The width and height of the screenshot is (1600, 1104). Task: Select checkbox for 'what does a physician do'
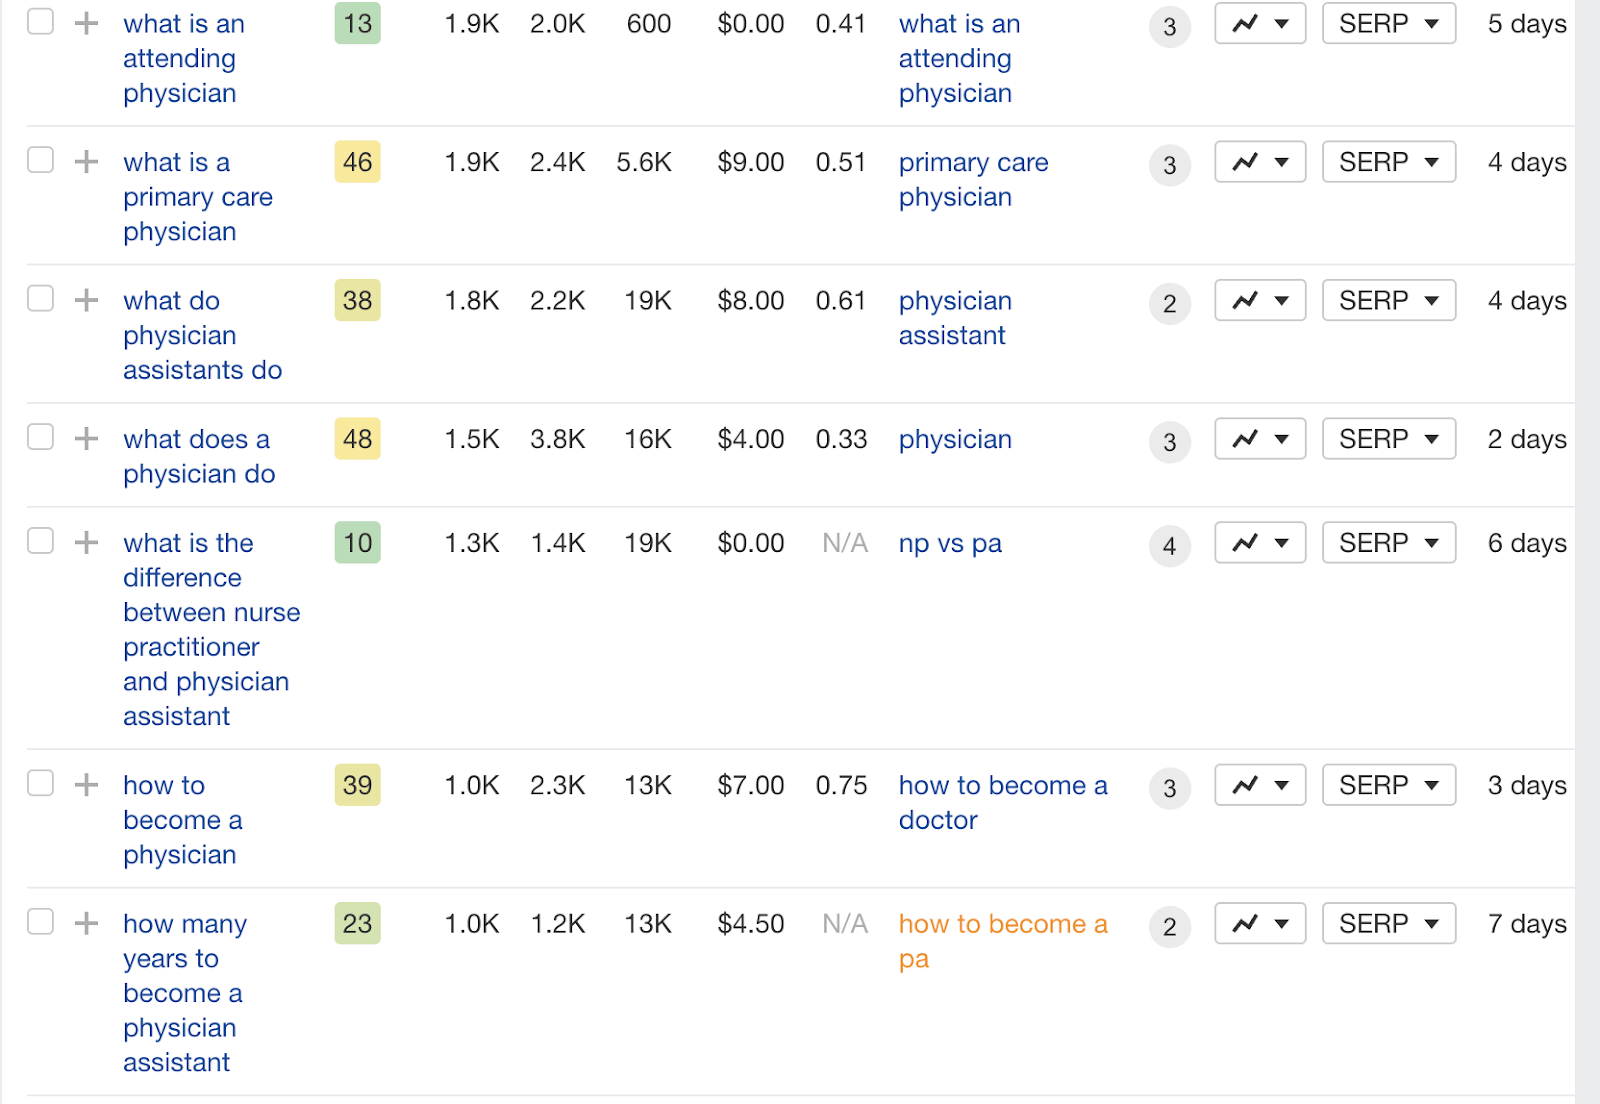(40, 437)
